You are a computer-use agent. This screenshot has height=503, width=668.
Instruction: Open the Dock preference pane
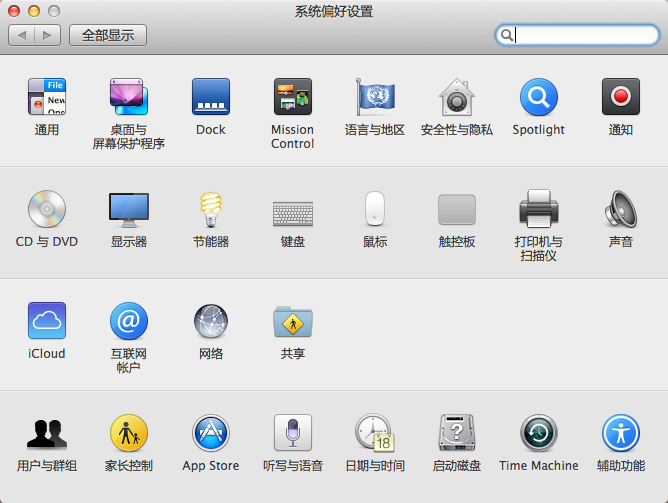[211, 97]
